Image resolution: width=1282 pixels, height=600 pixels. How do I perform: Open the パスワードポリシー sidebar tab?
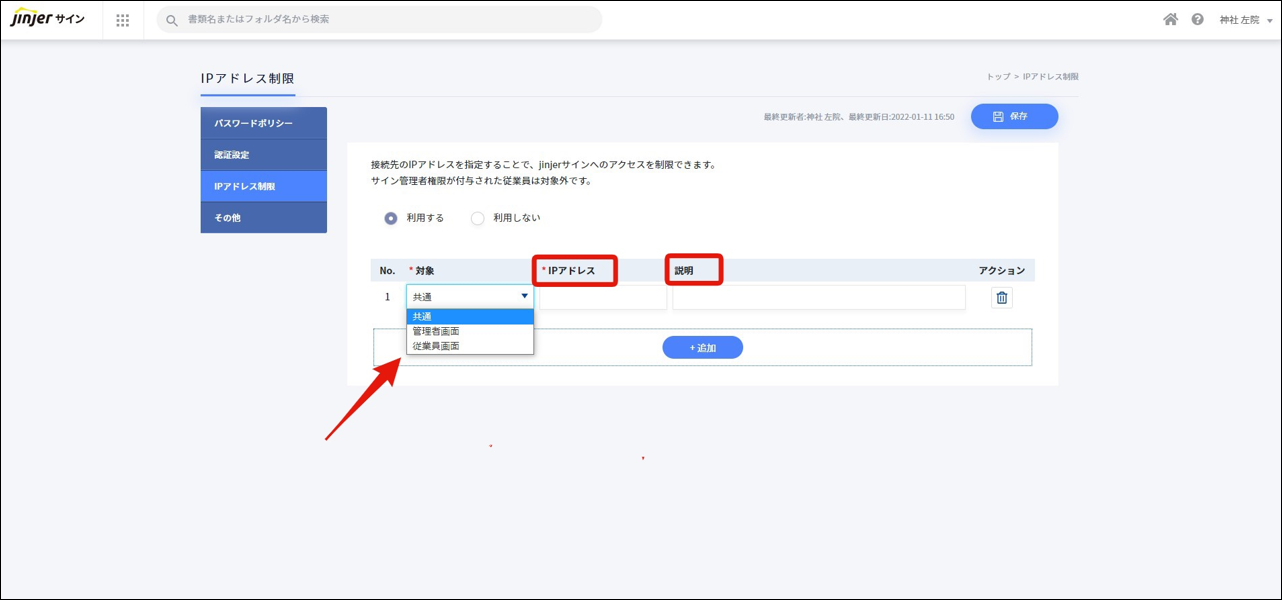(x=263, y=123)
